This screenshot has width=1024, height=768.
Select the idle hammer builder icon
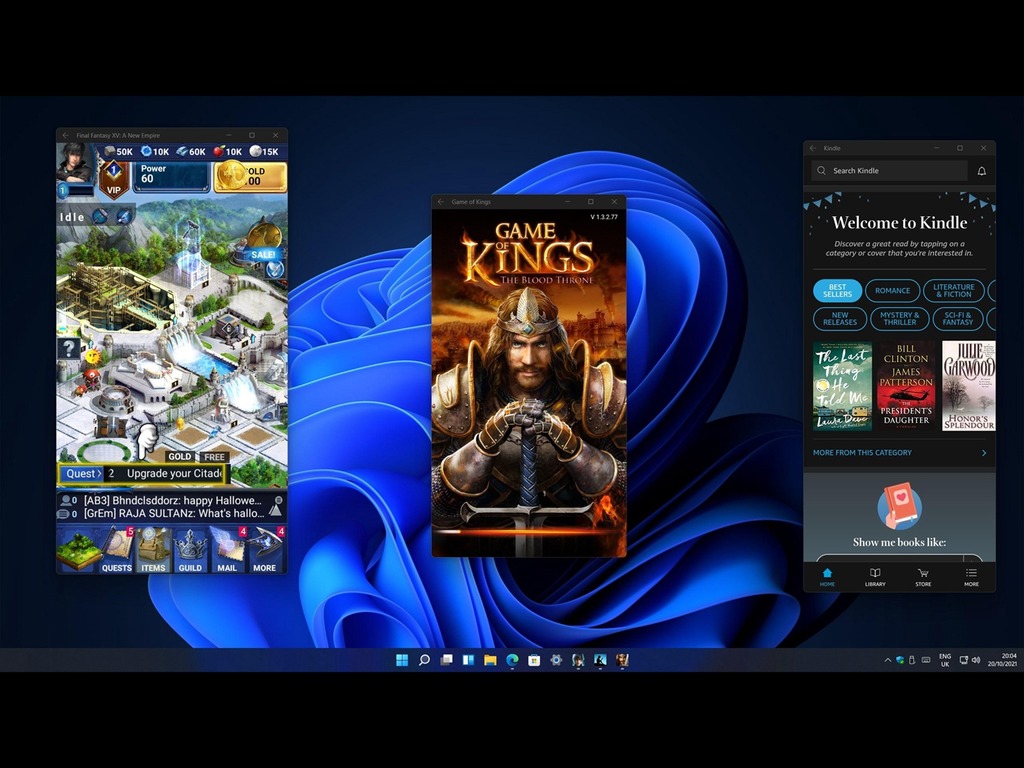click(x=100, y=216)
